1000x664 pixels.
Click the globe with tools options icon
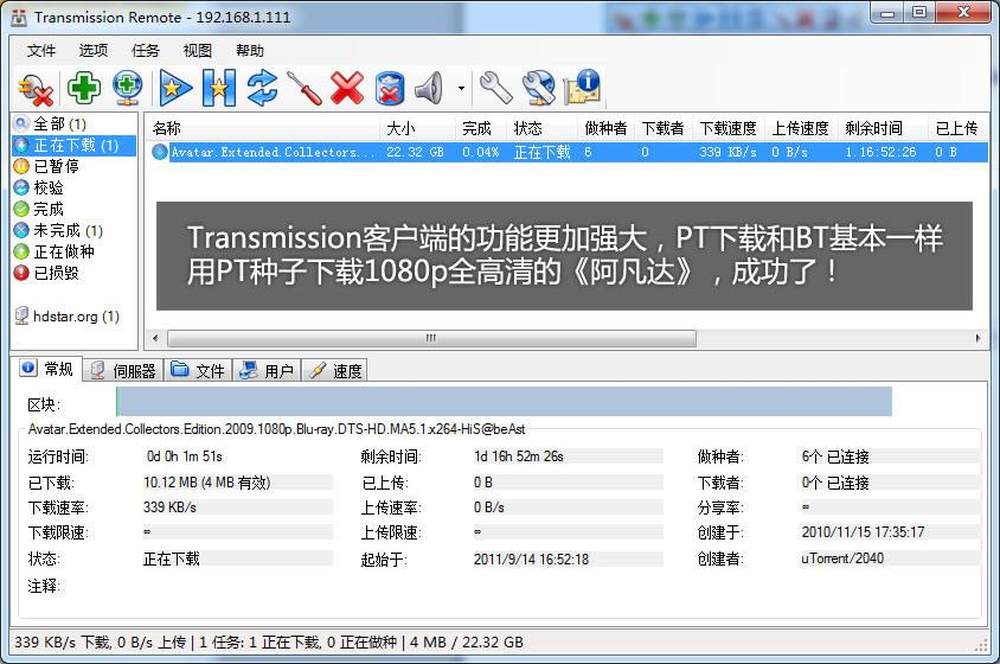click(539, 88)
